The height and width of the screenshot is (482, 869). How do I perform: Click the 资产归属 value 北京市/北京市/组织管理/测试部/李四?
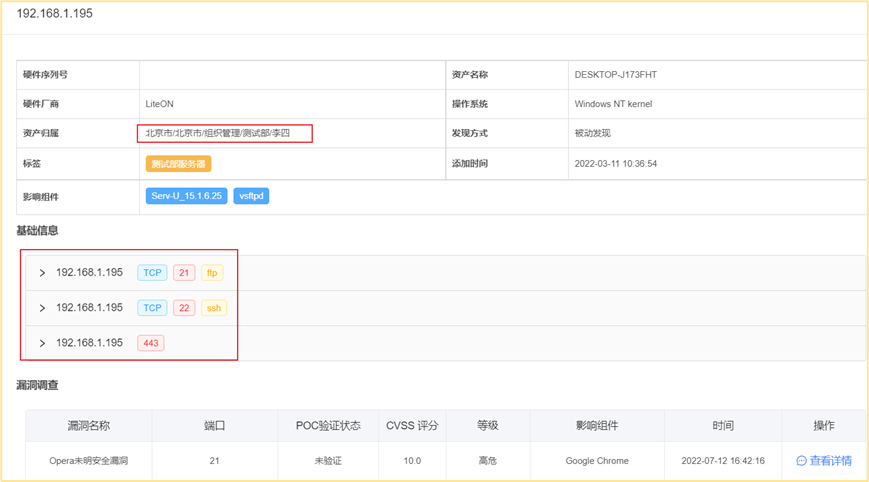click(x=217, y=133)
